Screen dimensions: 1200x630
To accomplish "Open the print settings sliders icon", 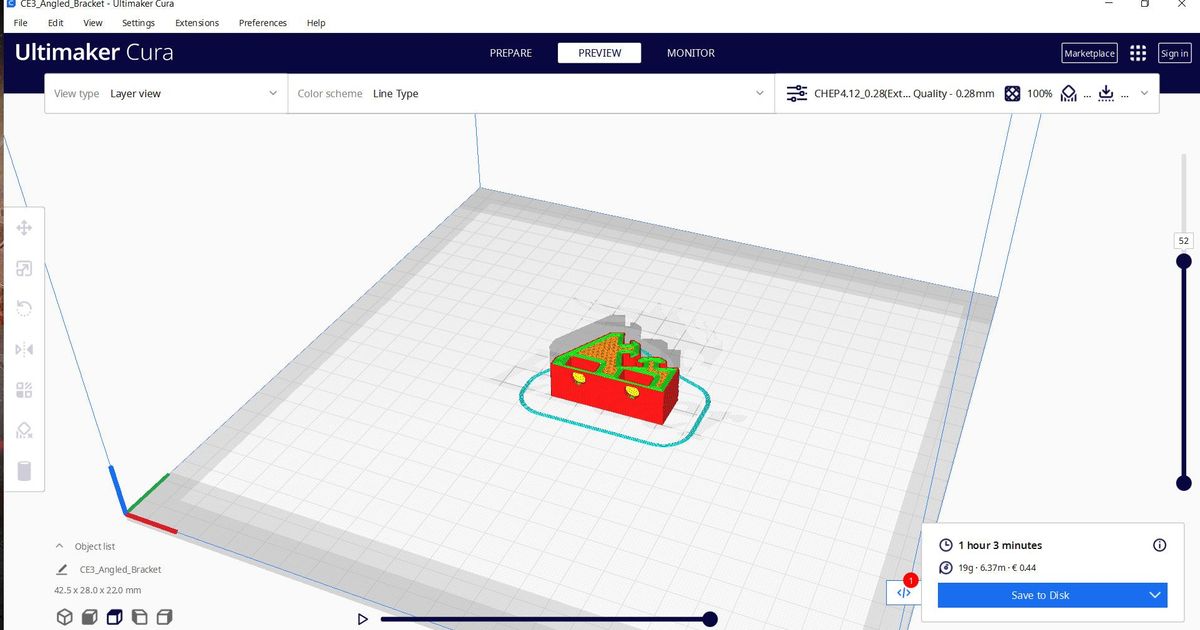I will (x=797, y=93).
